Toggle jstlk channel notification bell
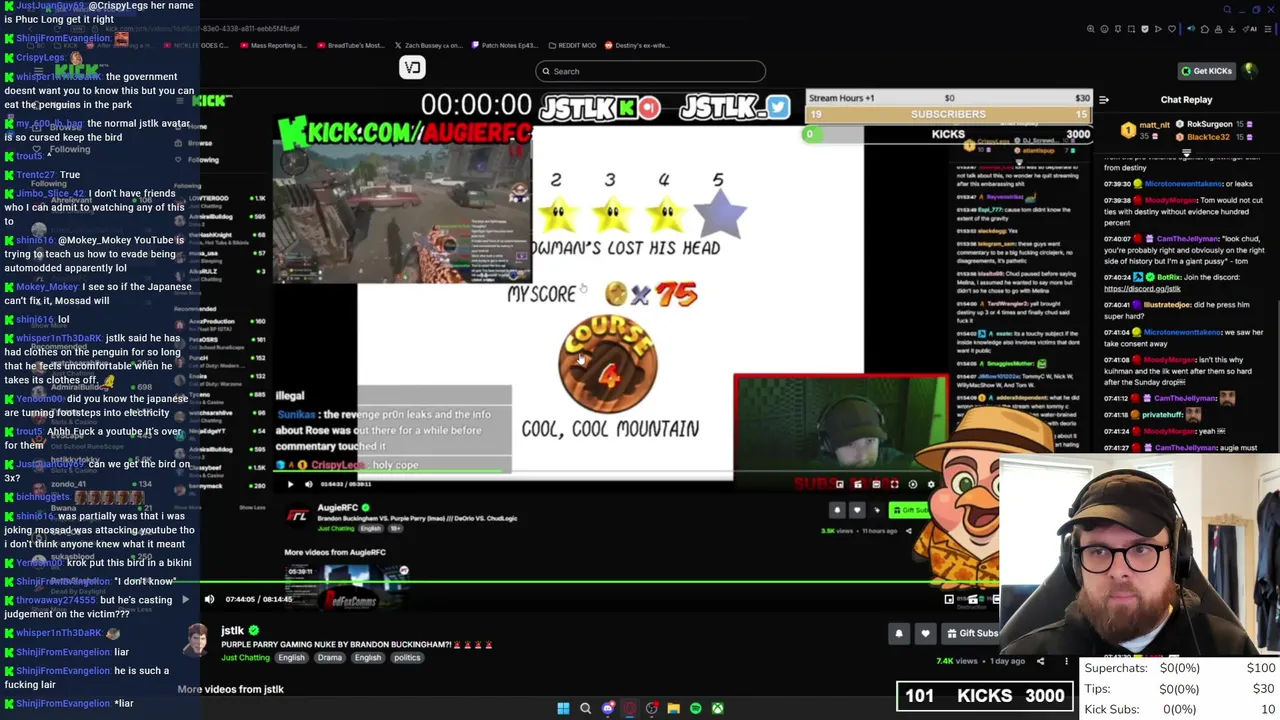1280x720 pixels. tap(899, 633)
